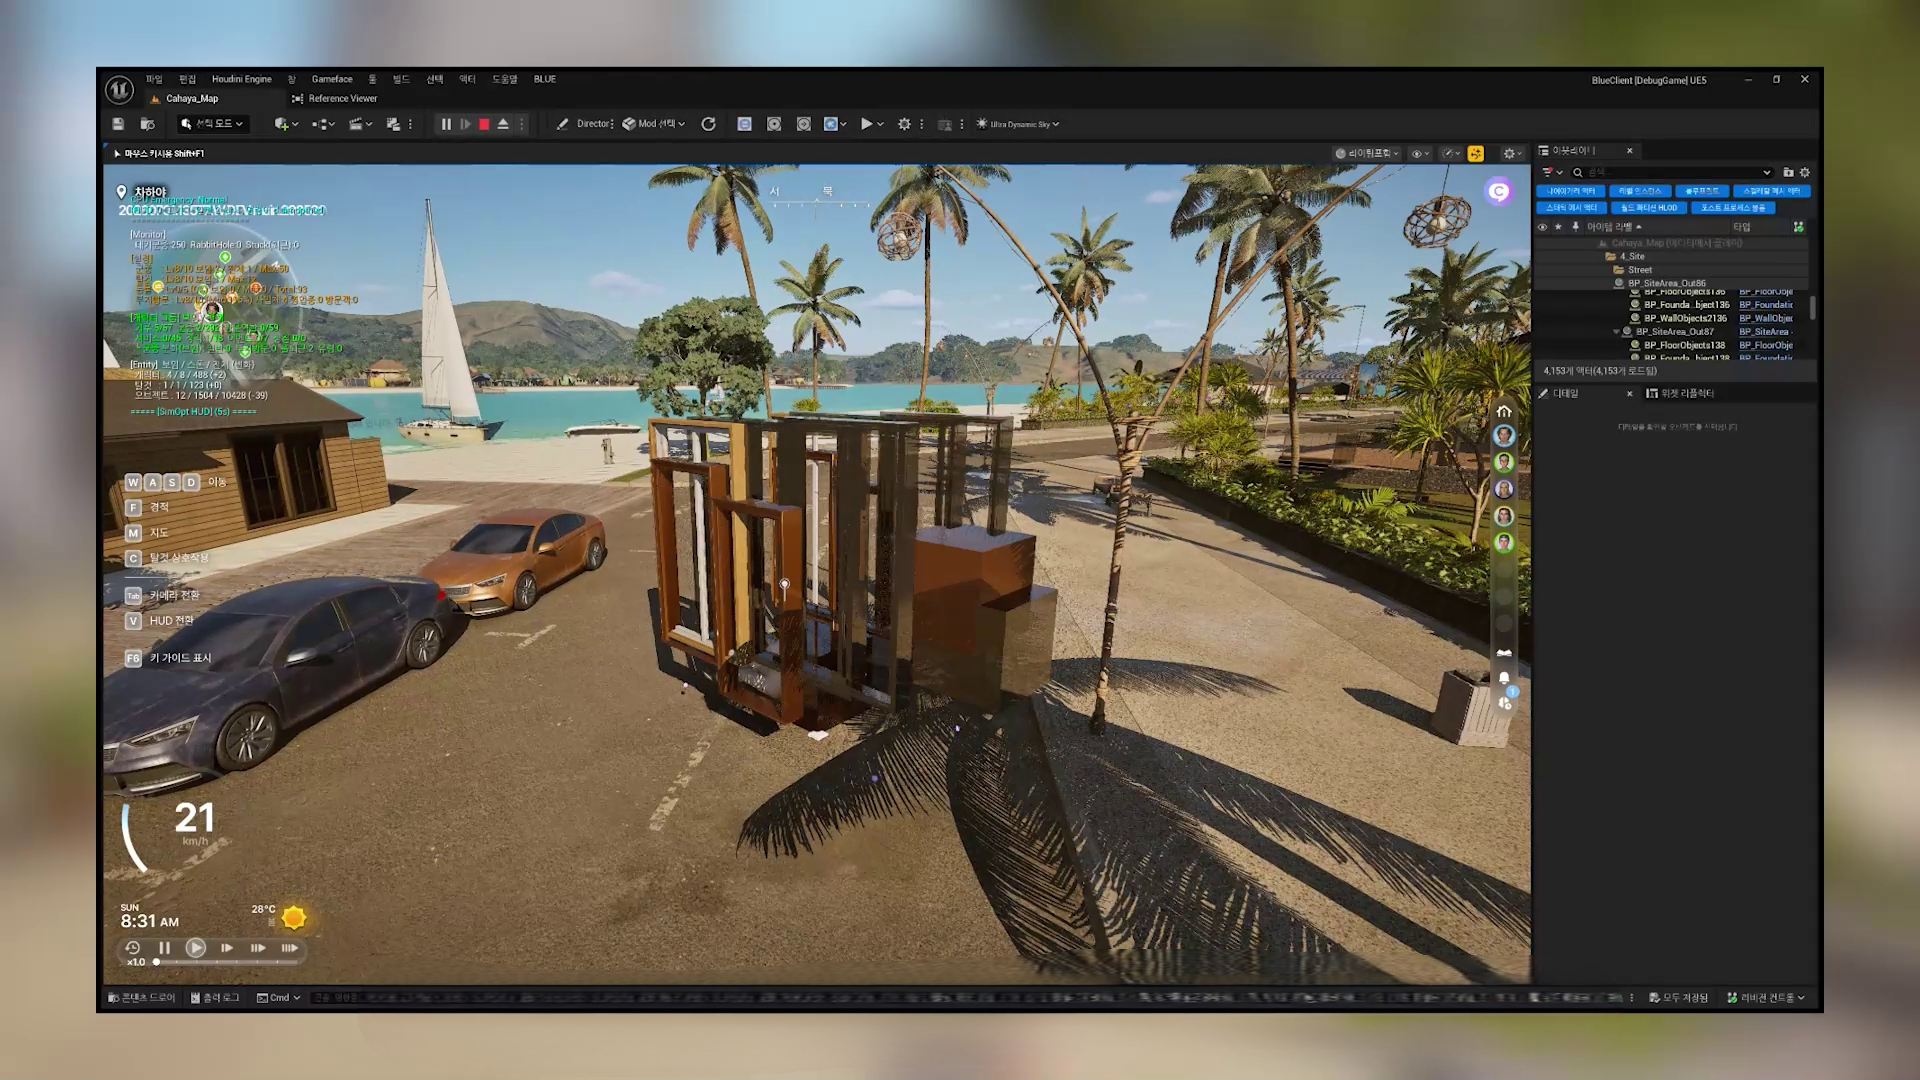Image resolution: width=1920 pixels, height=1080 pixels.
Task: Open the 리비전 컨트롤 dropdown
Action: coord(1766,997)
